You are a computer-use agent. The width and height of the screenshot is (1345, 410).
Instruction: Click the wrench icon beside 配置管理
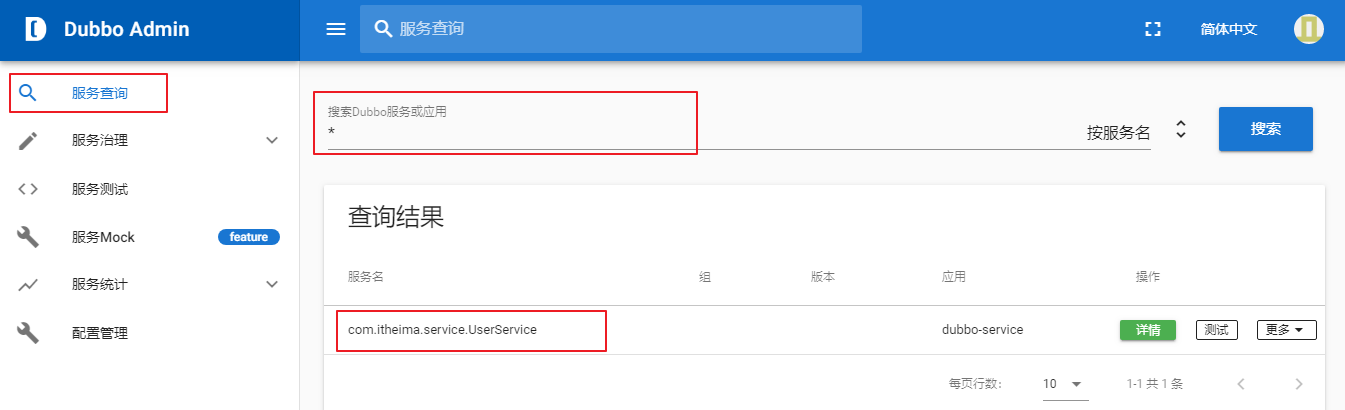point(29,333)
